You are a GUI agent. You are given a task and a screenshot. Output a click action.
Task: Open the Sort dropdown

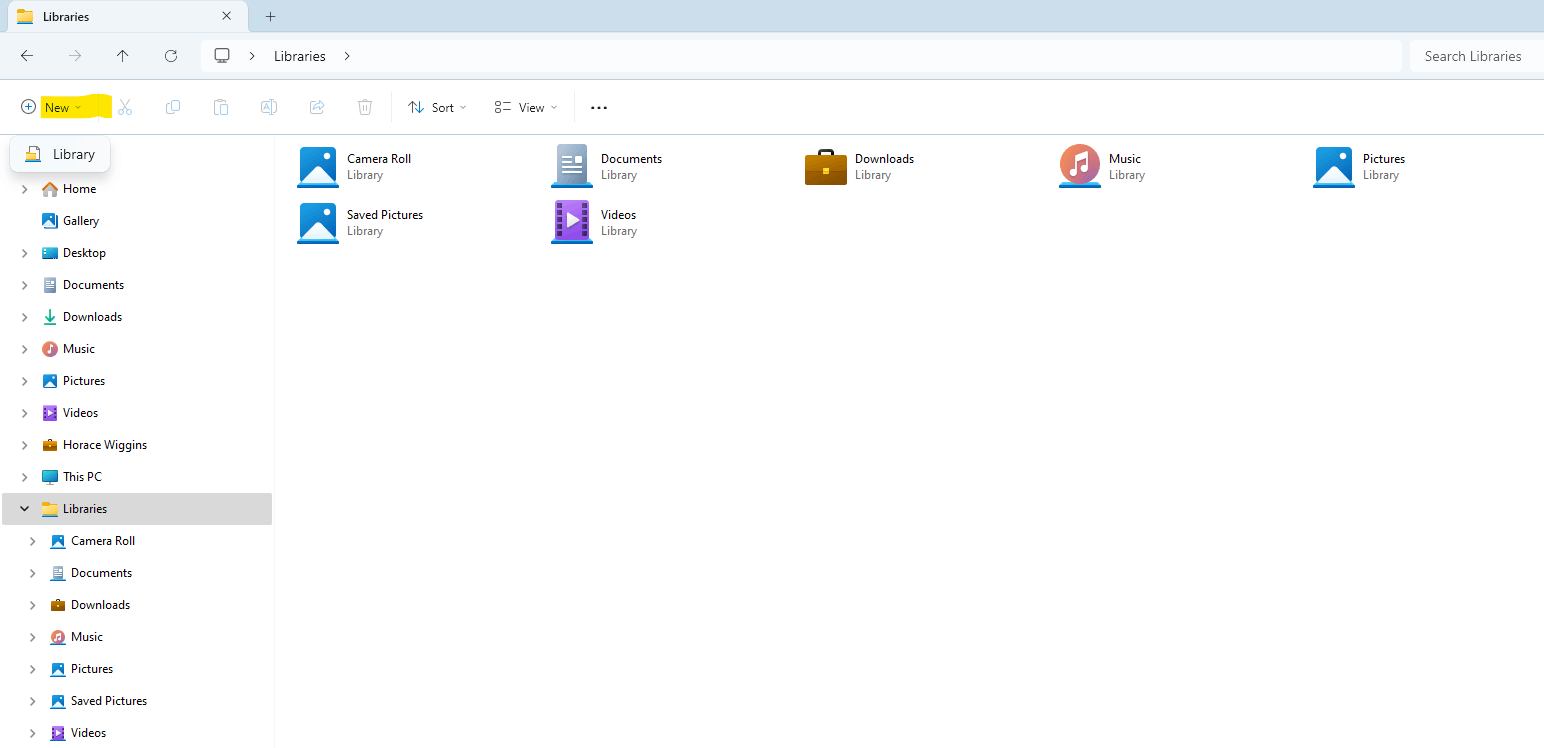(x=438, y=107)
